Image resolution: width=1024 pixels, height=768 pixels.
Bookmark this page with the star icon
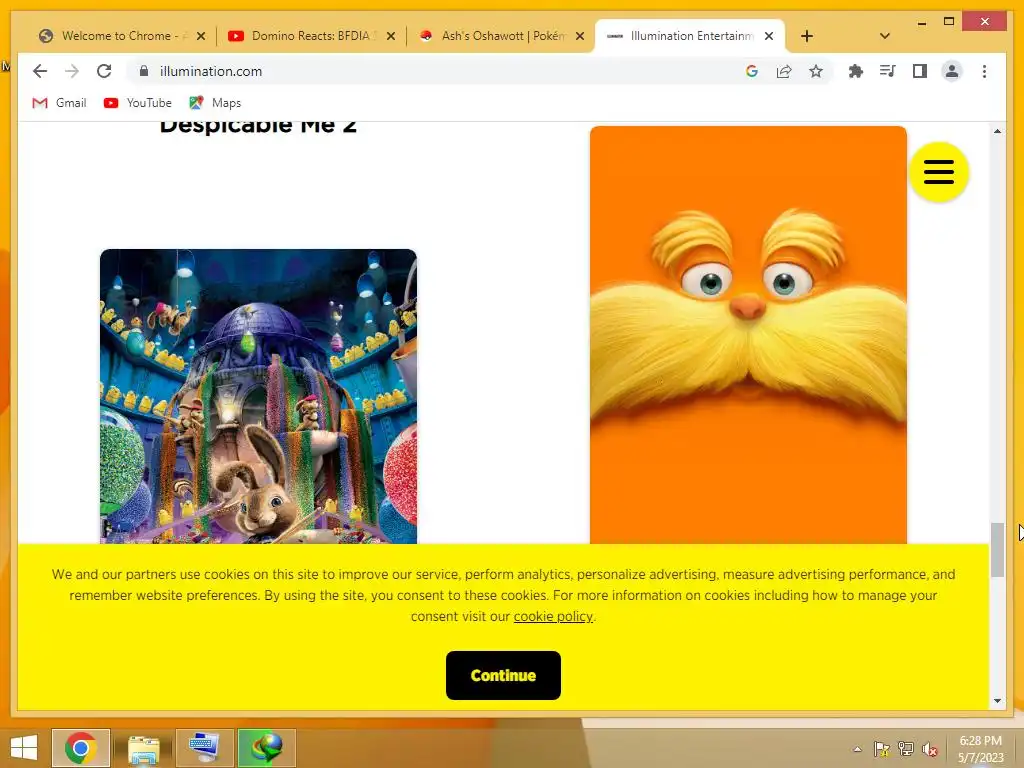click(x=816, y=71)
